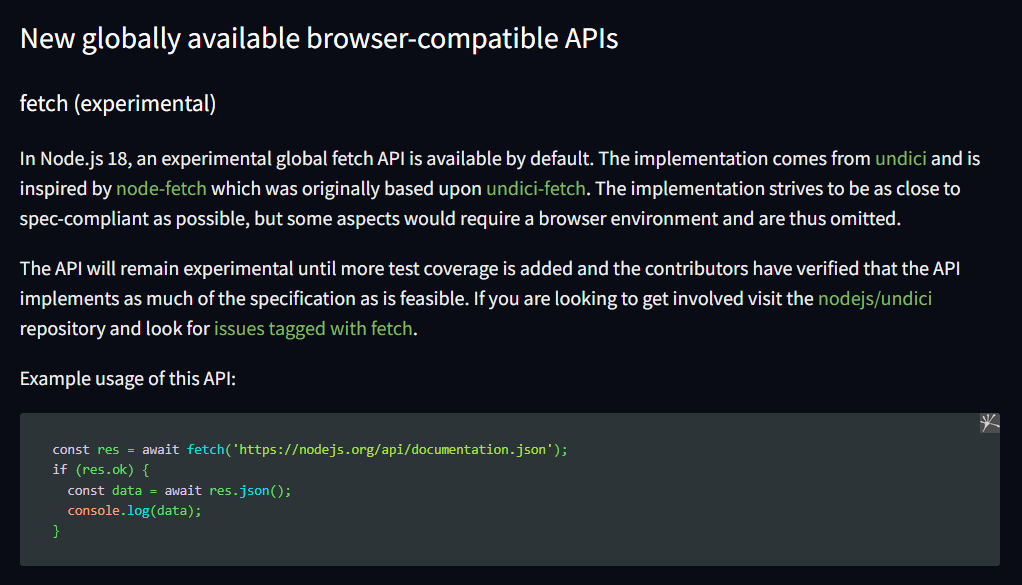Click the 'New globally available browser-compatible APIs' heading

click(x=319, y=38)
